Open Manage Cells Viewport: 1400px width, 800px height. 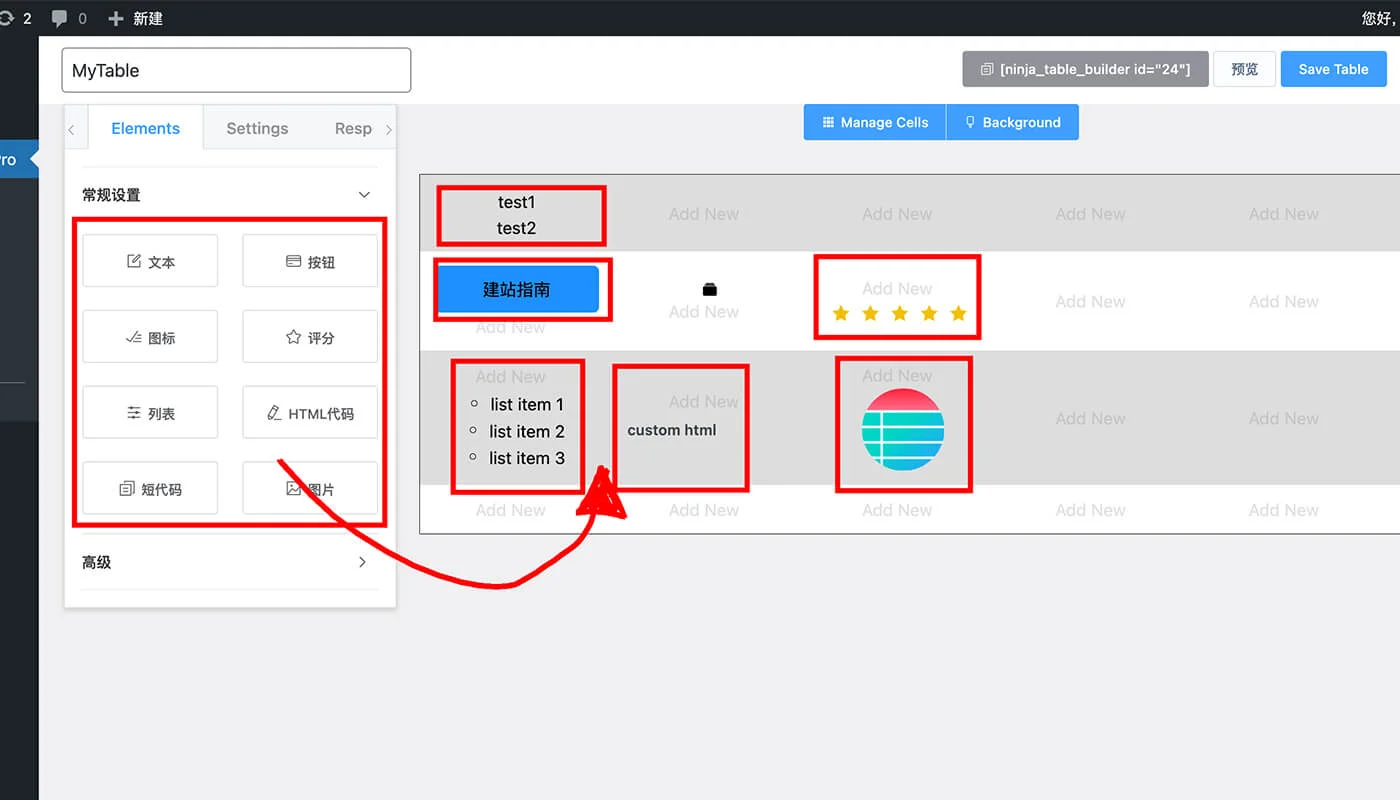(x=875, y=122)
